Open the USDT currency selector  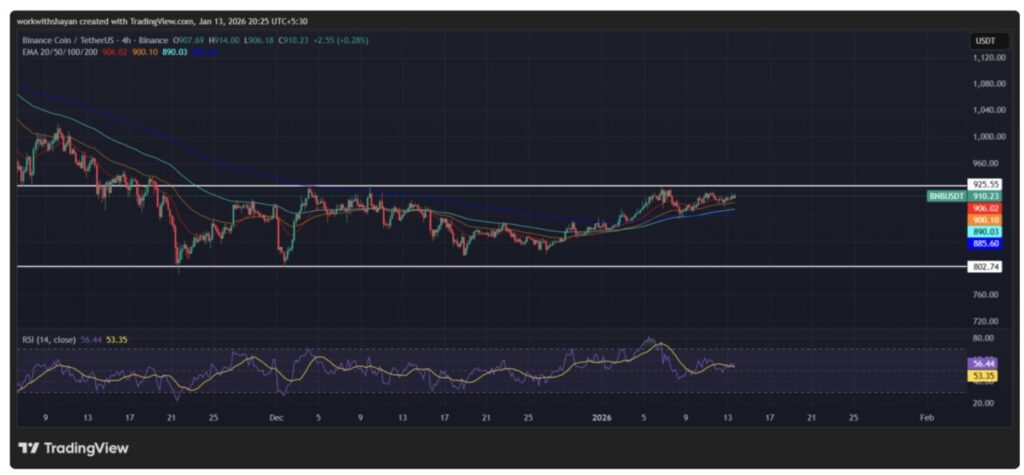pos(983,41)
